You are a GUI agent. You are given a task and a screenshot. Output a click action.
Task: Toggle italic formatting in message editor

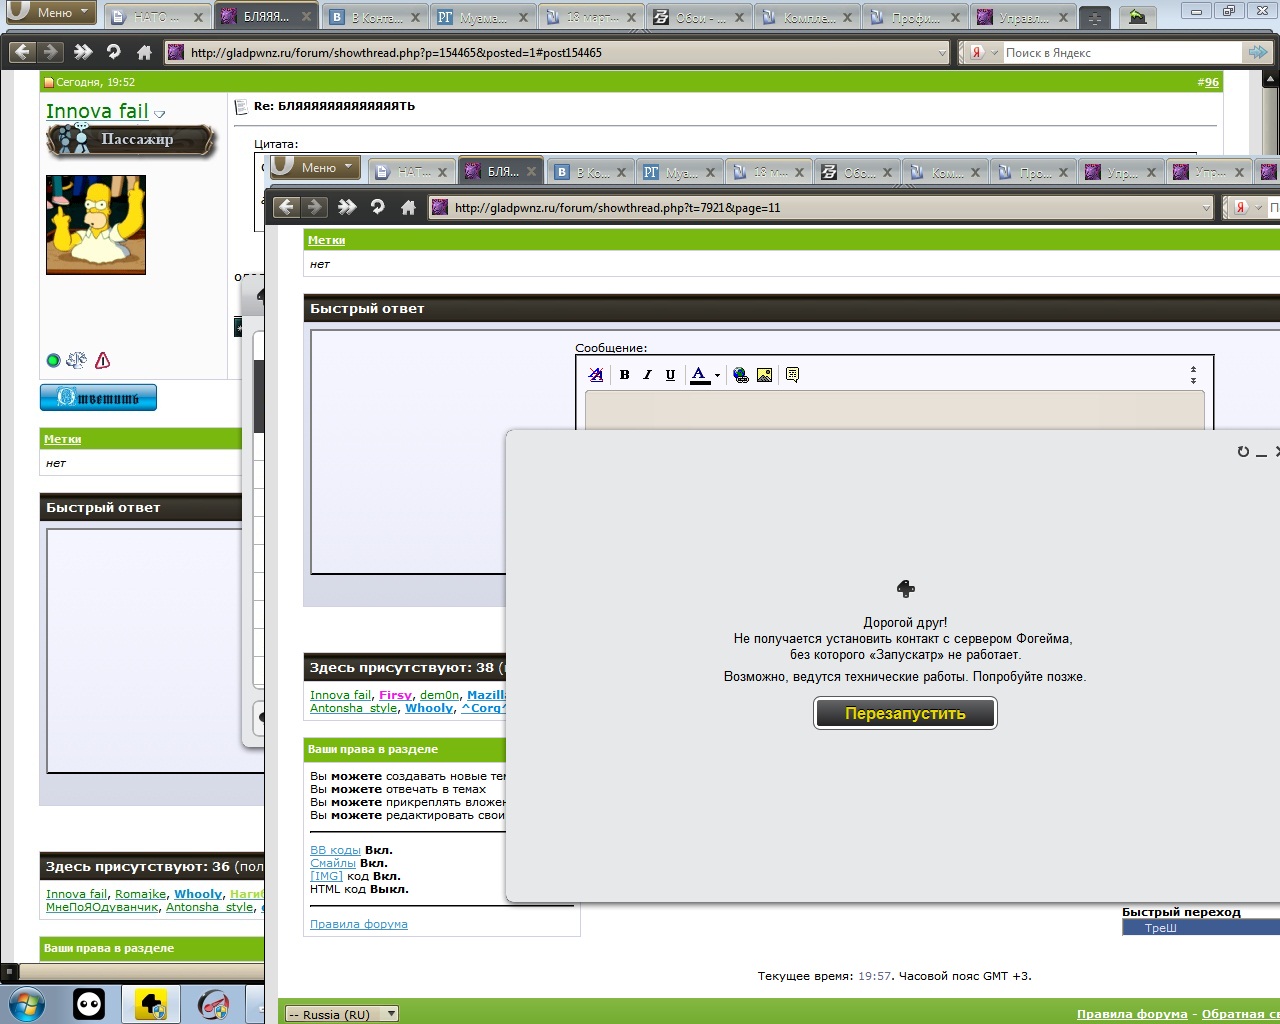point(647,375)
